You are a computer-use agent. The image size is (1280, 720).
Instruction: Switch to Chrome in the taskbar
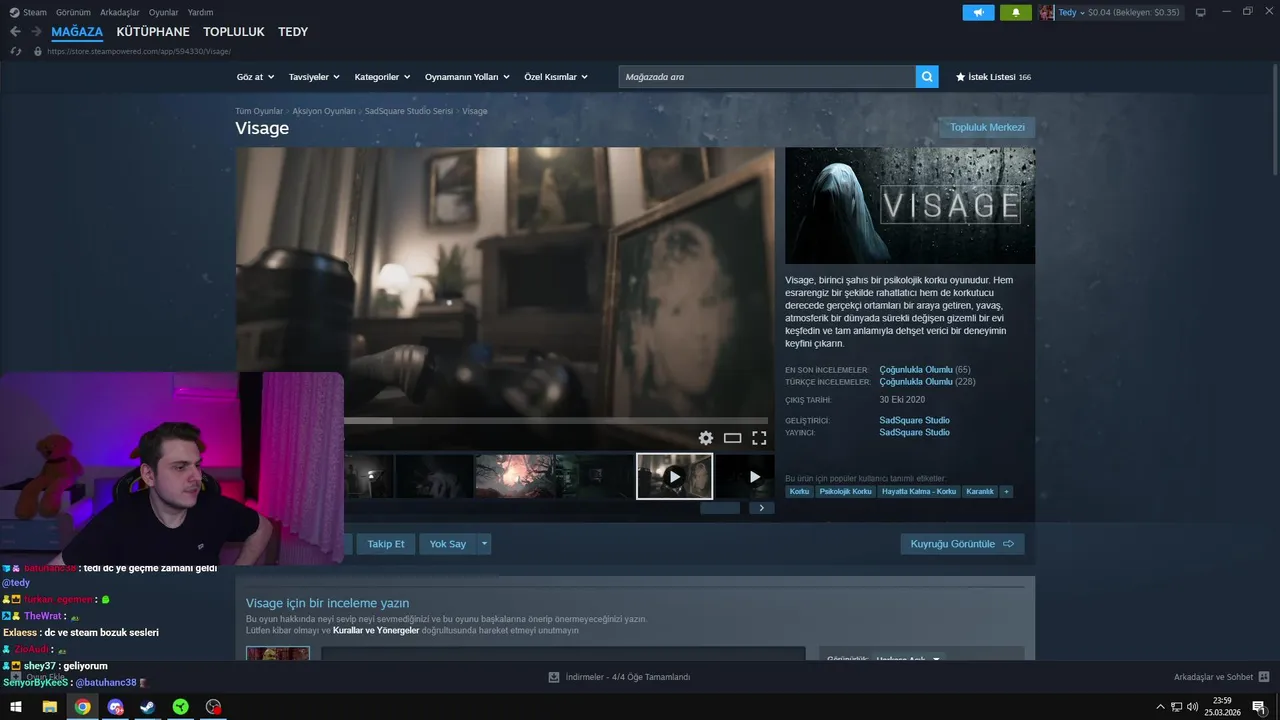(x=82, y=707)
